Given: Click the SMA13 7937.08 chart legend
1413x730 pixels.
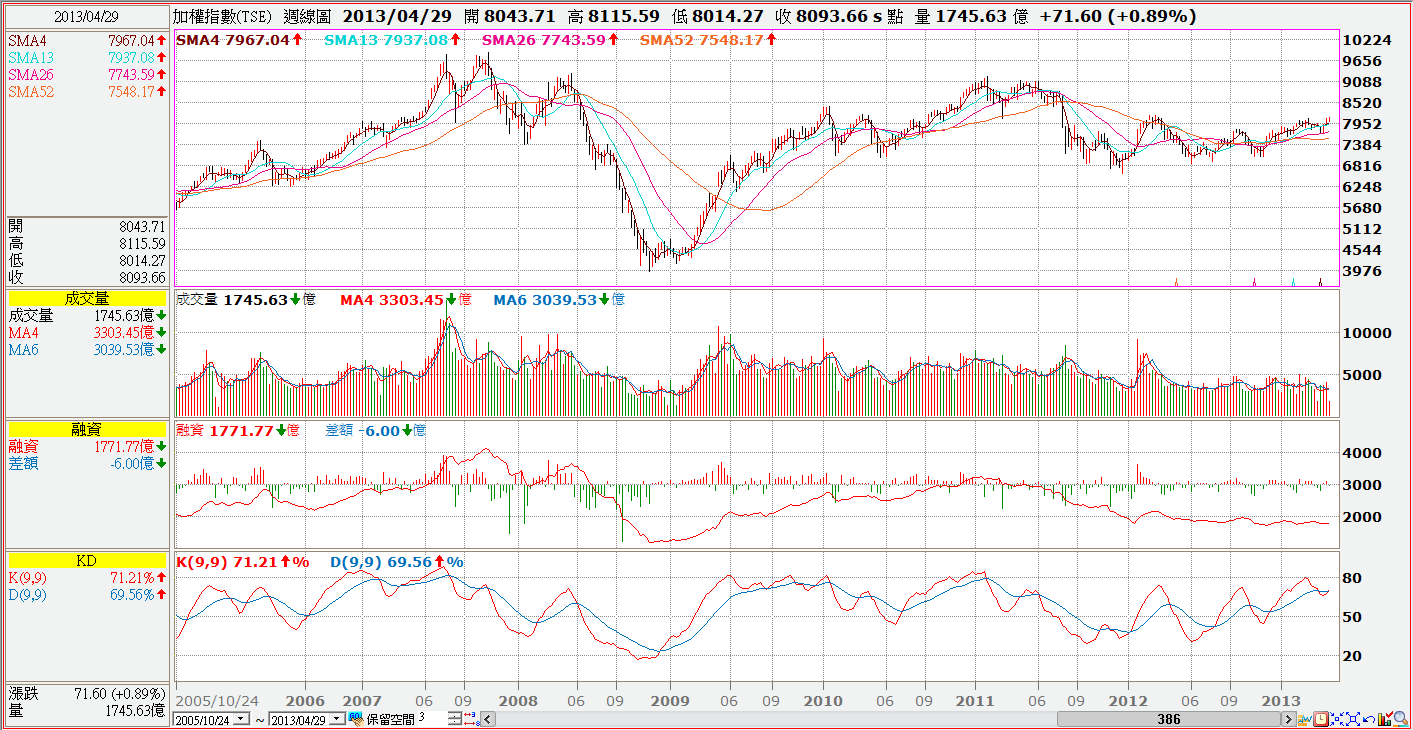Looking at the screenshot, I should coord(392,40).
